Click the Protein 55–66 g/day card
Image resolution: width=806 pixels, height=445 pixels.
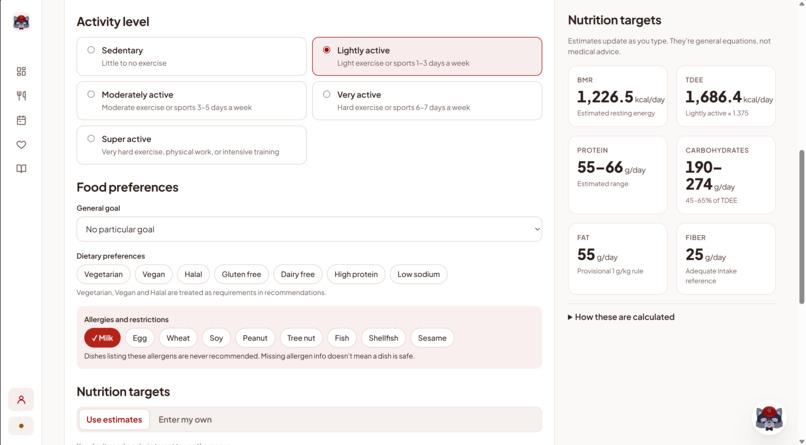(x=617, y=175)
